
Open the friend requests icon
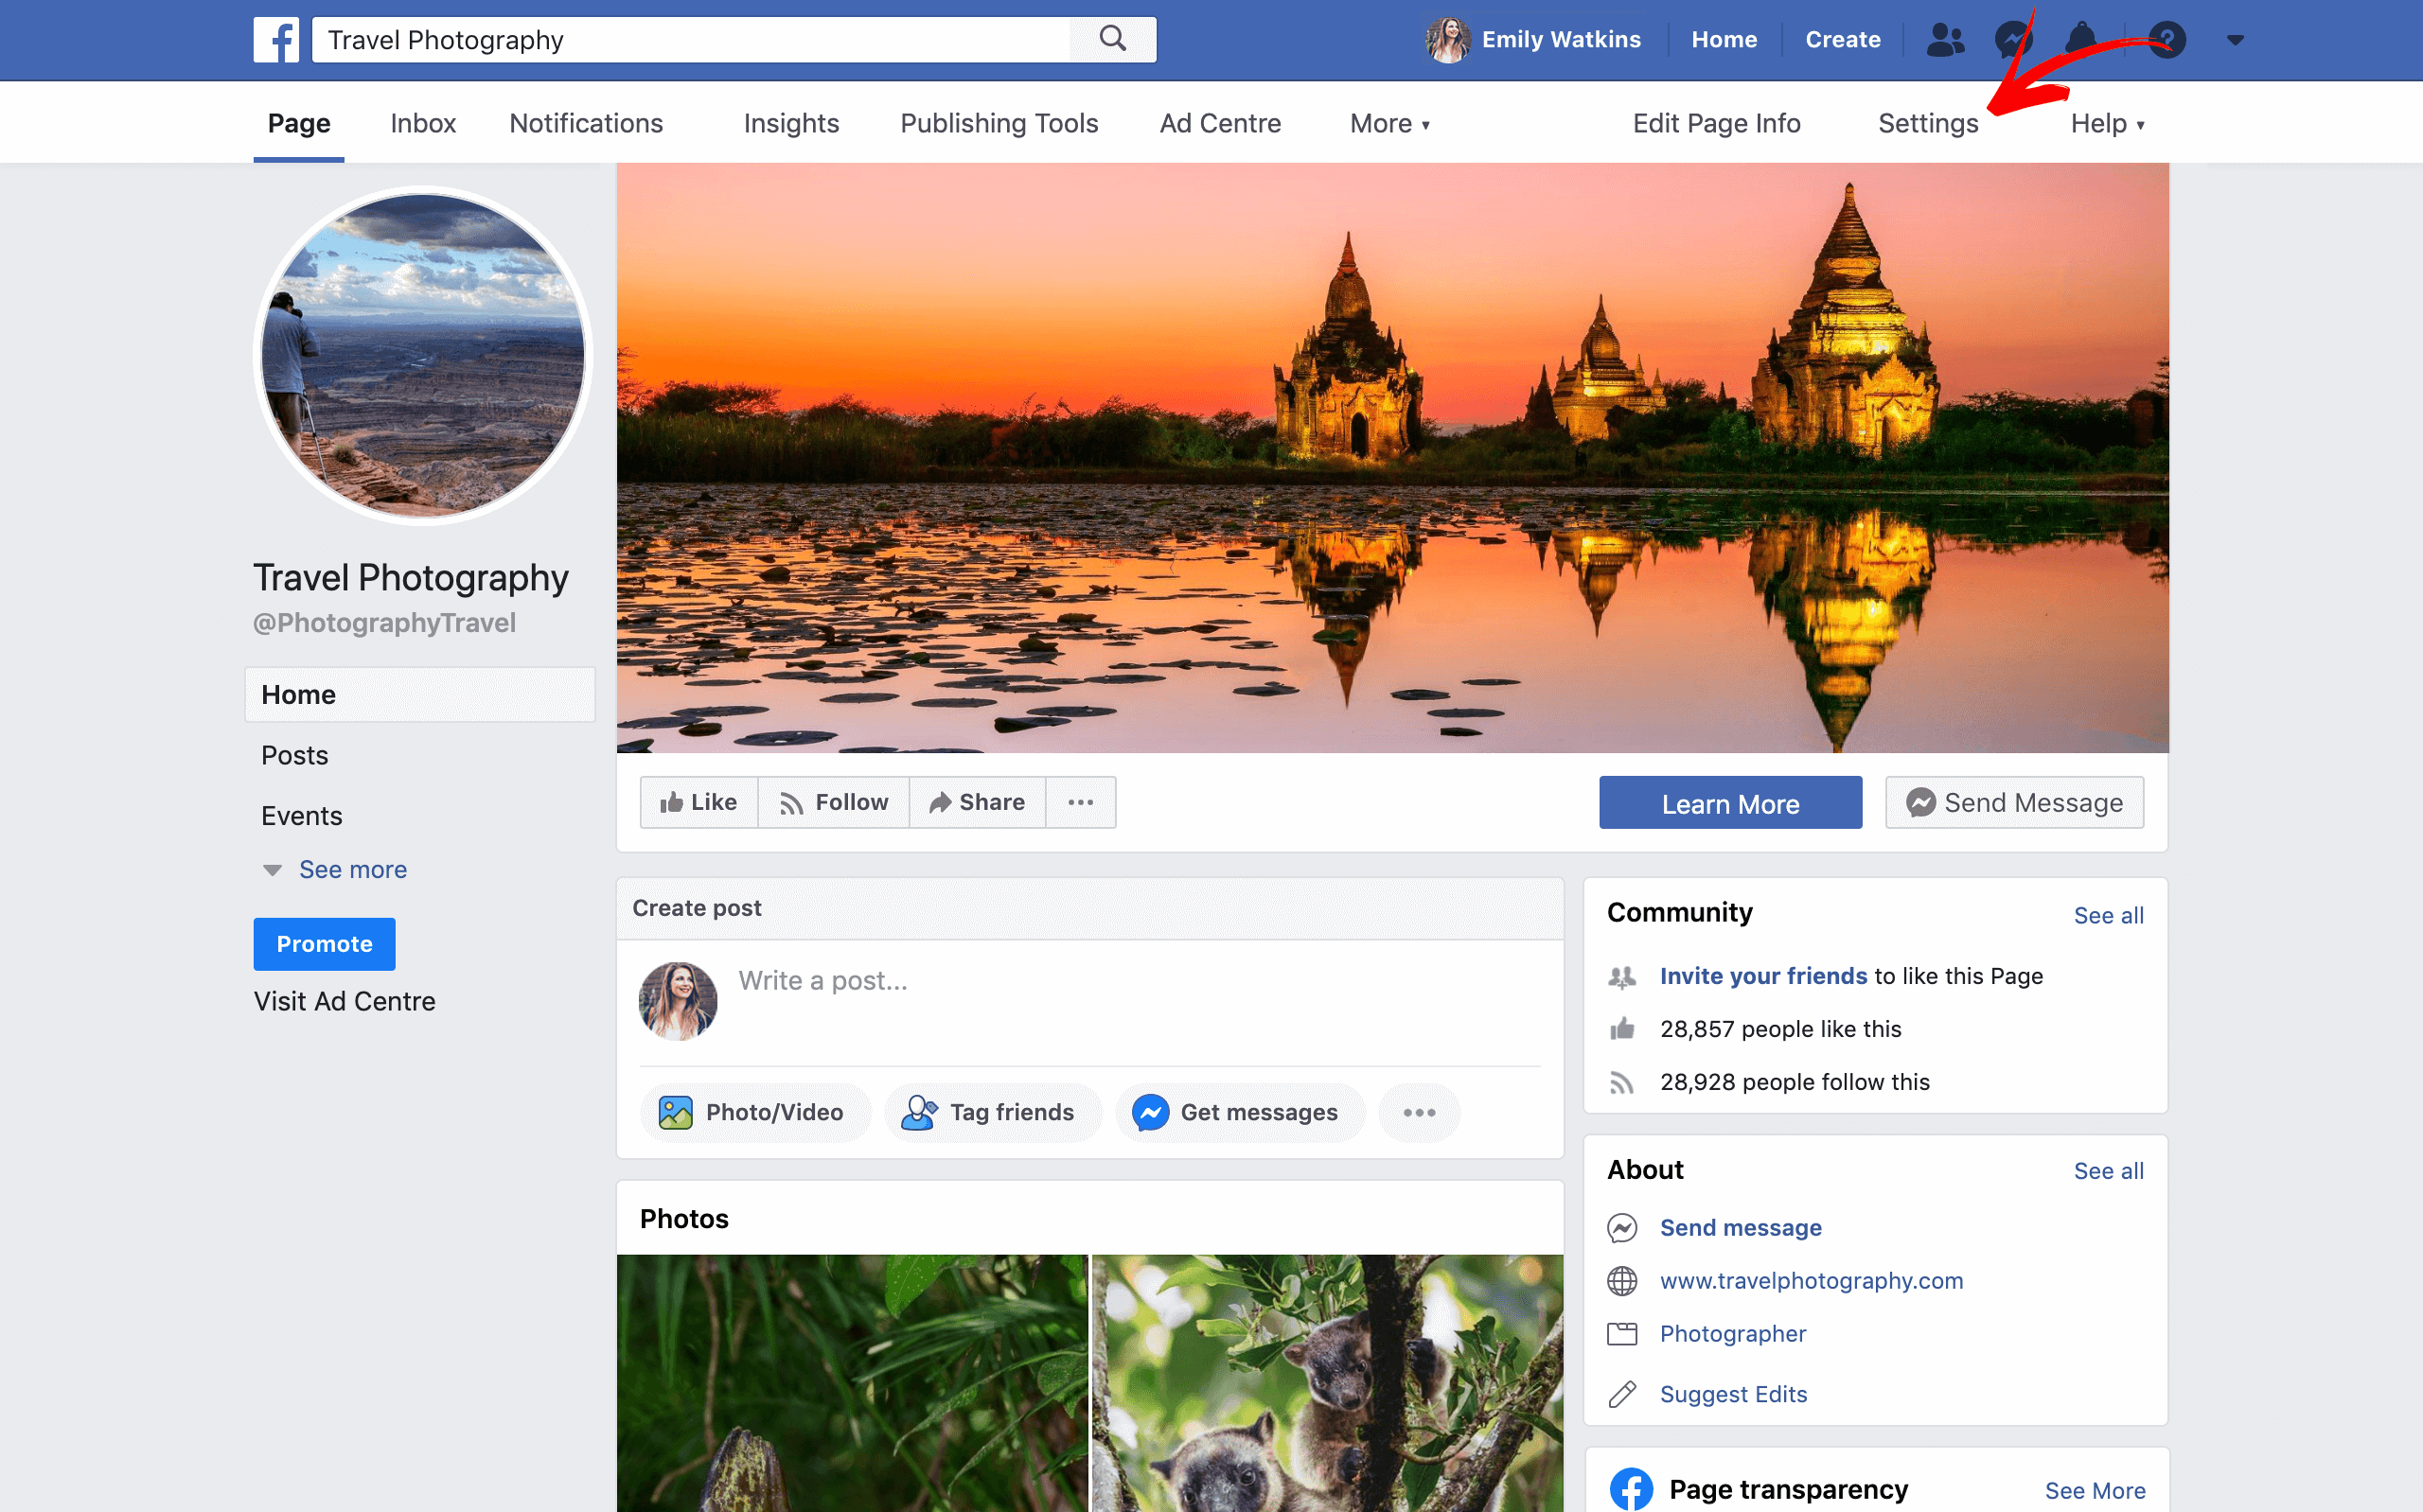point(1944,40)
